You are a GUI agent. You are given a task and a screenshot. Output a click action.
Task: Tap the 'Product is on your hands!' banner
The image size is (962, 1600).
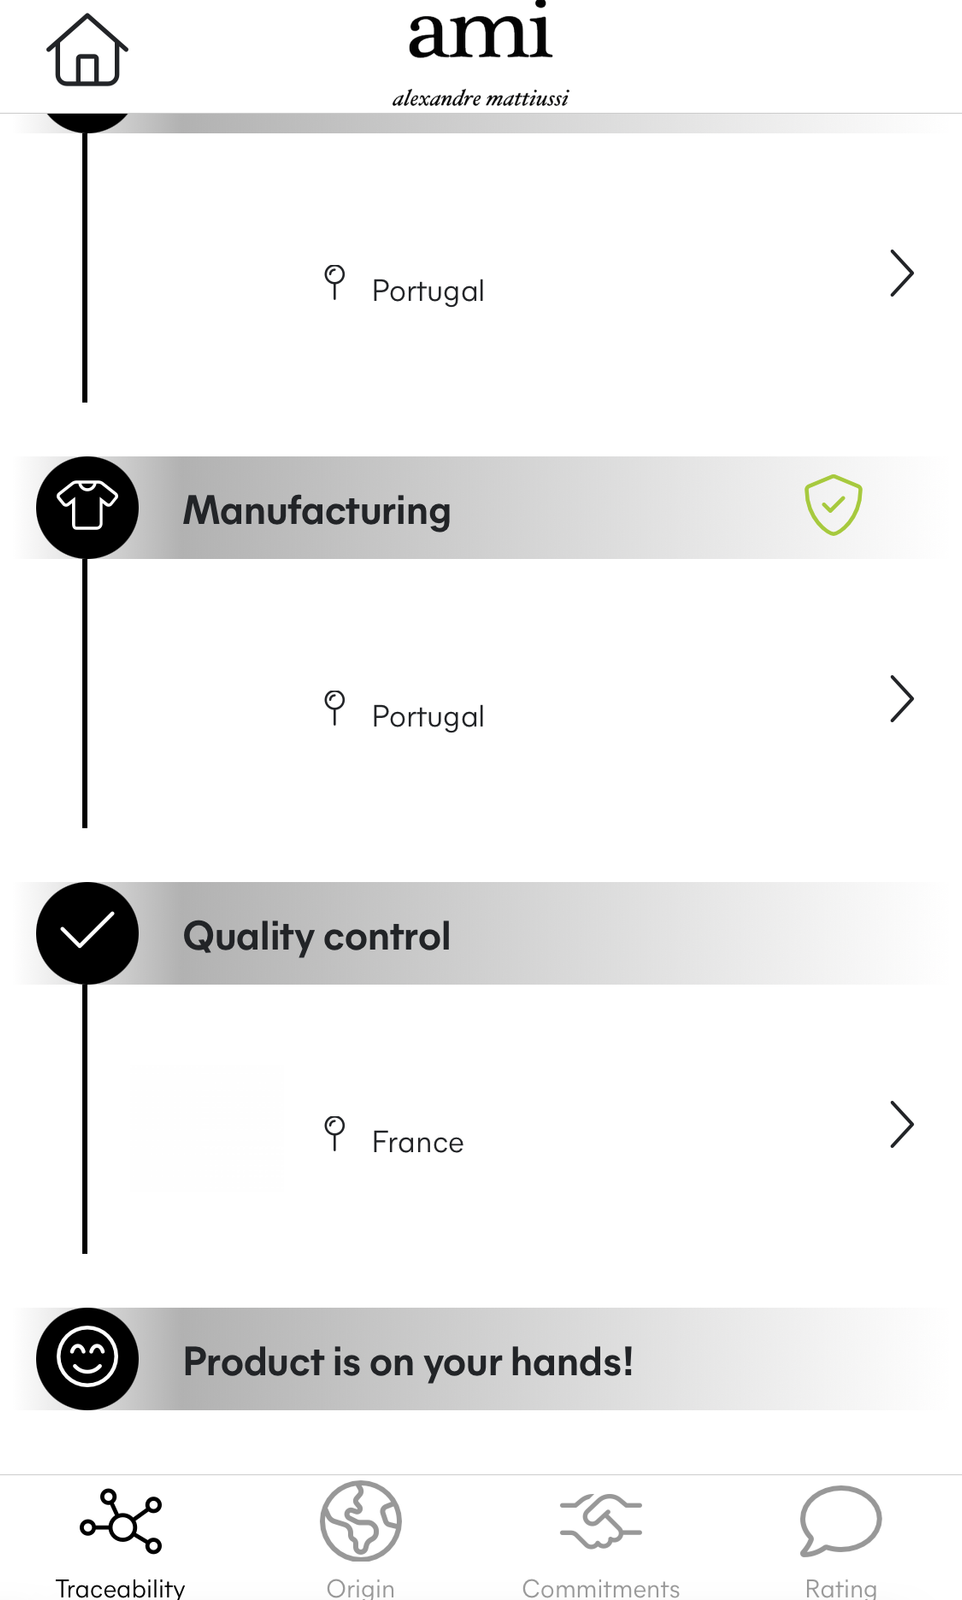[408, 1362]
